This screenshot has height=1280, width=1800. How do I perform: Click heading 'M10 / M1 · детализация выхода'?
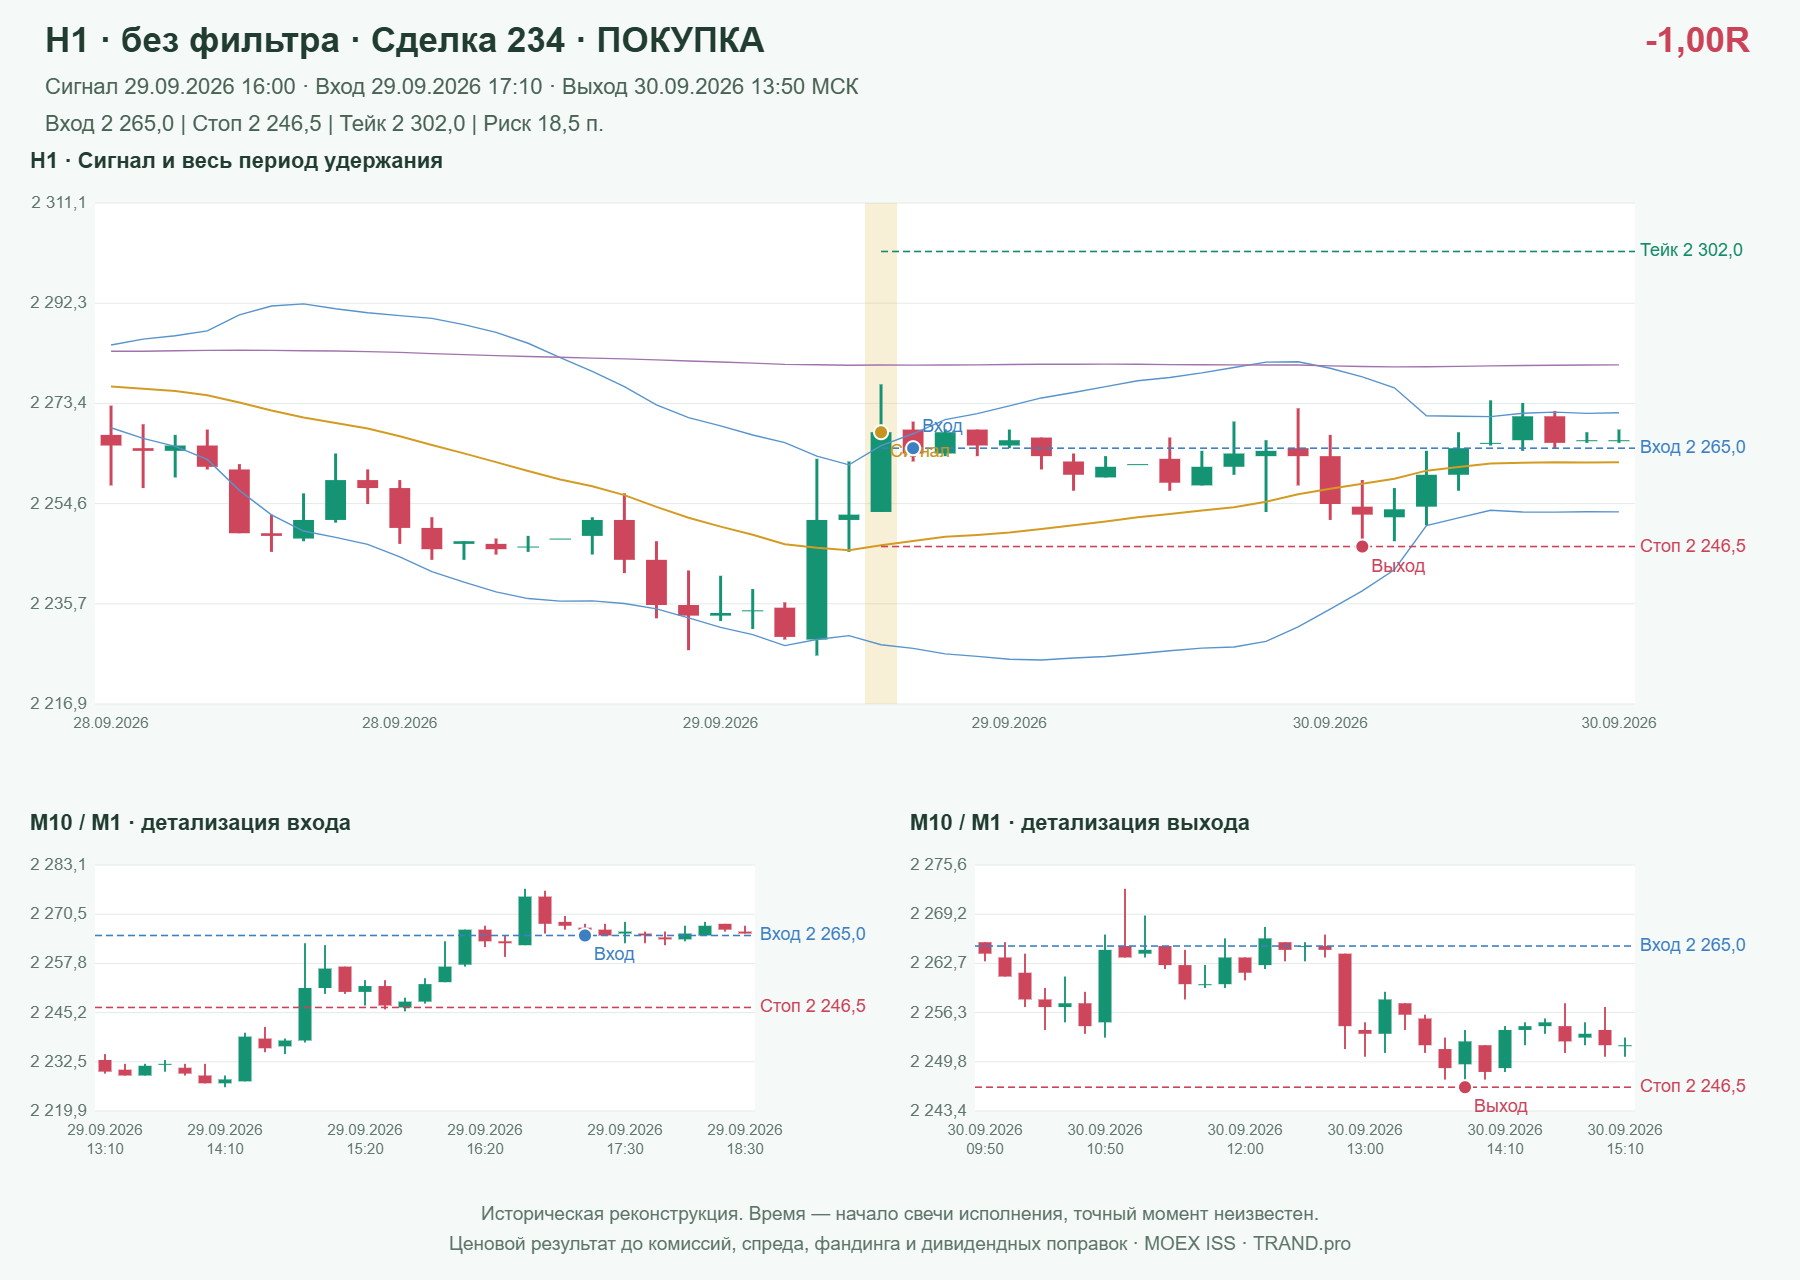pyautogui.click(x=1079, y=823)
